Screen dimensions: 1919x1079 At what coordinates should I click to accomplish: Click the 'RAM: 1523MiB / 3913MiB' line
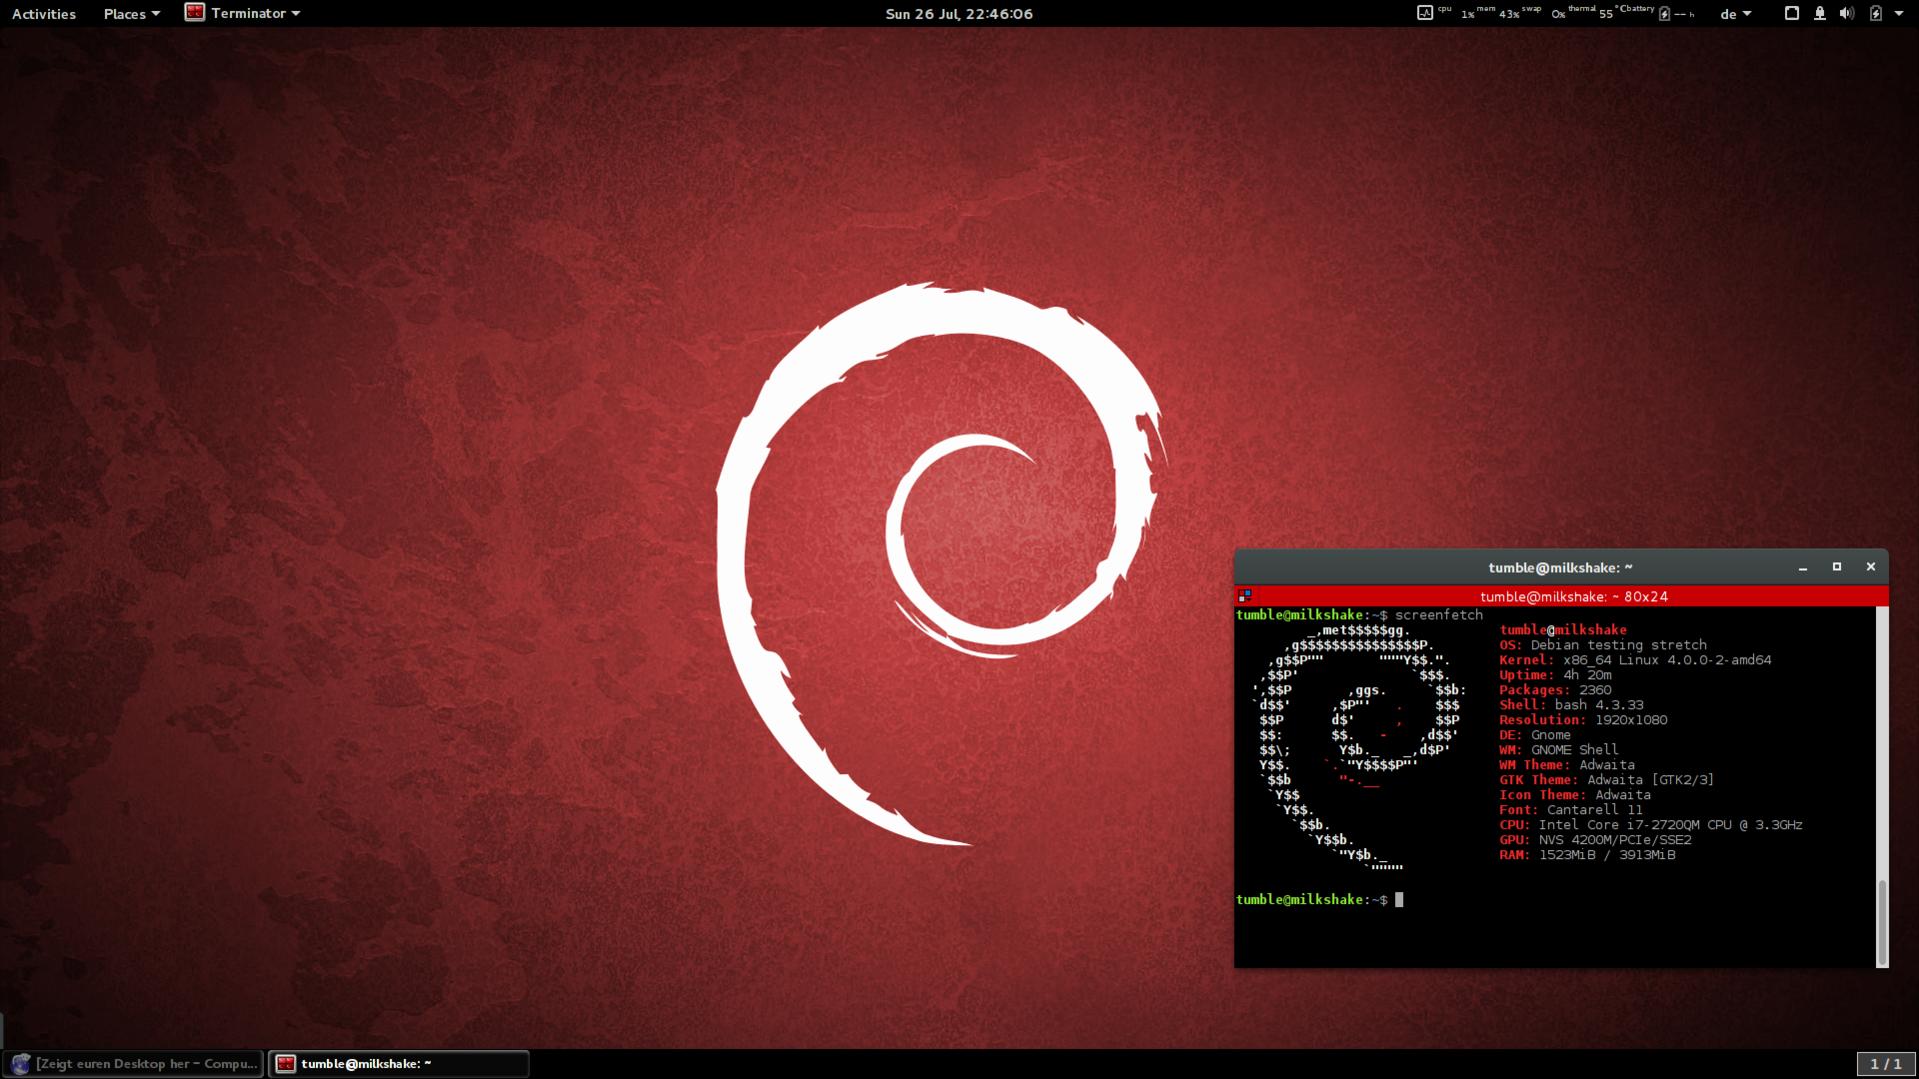coord(1587,855)
